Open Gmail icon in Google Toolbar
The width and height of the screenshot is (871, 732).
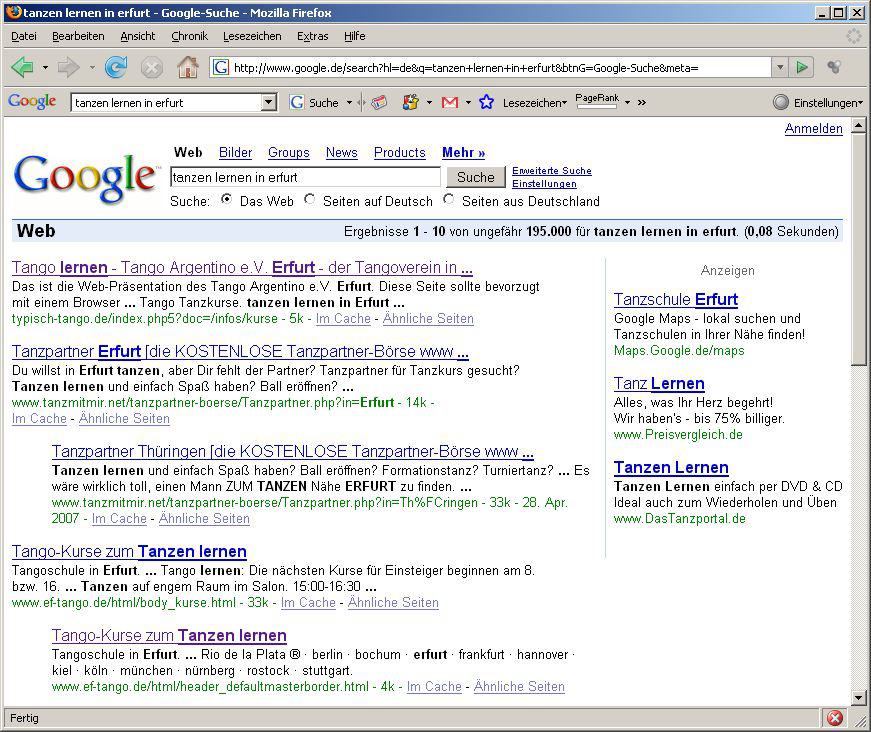pos(449,102)
